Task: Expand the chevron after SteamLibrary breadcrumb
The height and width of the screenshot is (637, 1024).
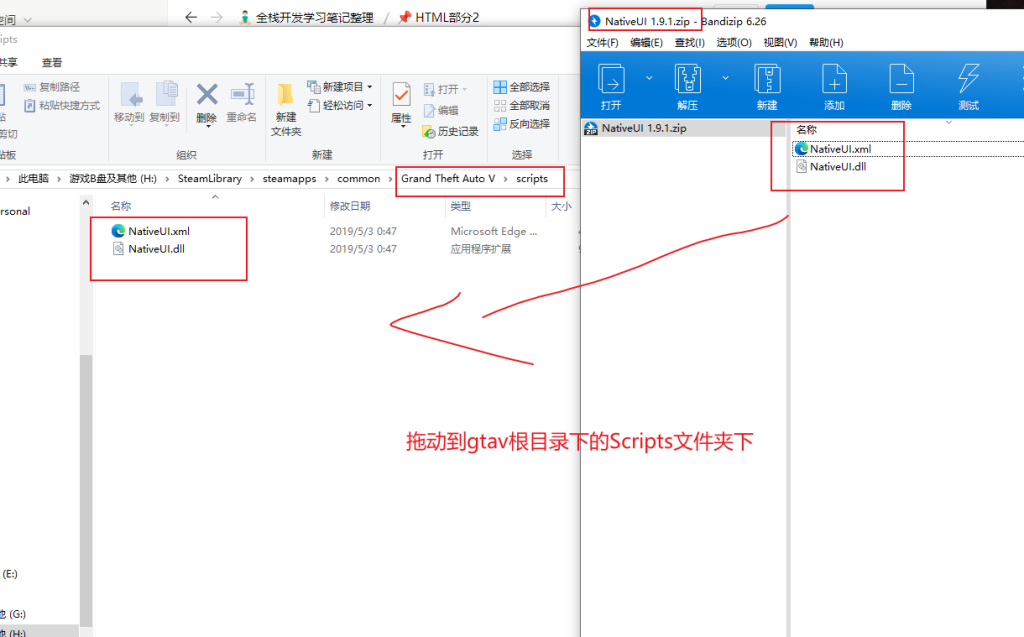Action: [x=252, y=178]
